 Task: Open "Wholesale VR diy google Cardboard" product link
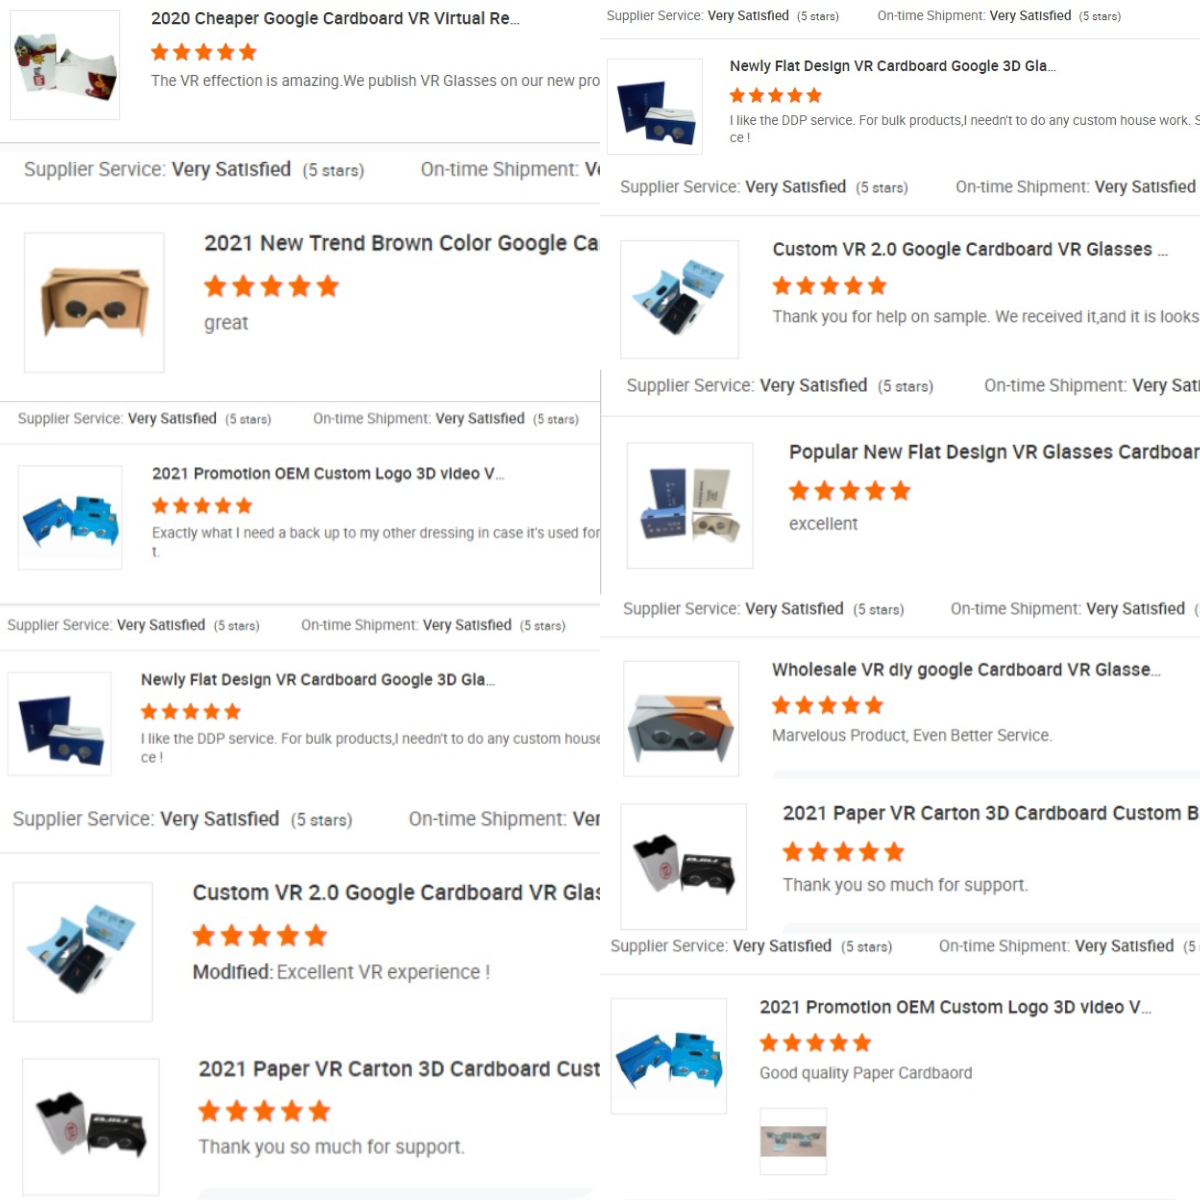pos(966,670)
